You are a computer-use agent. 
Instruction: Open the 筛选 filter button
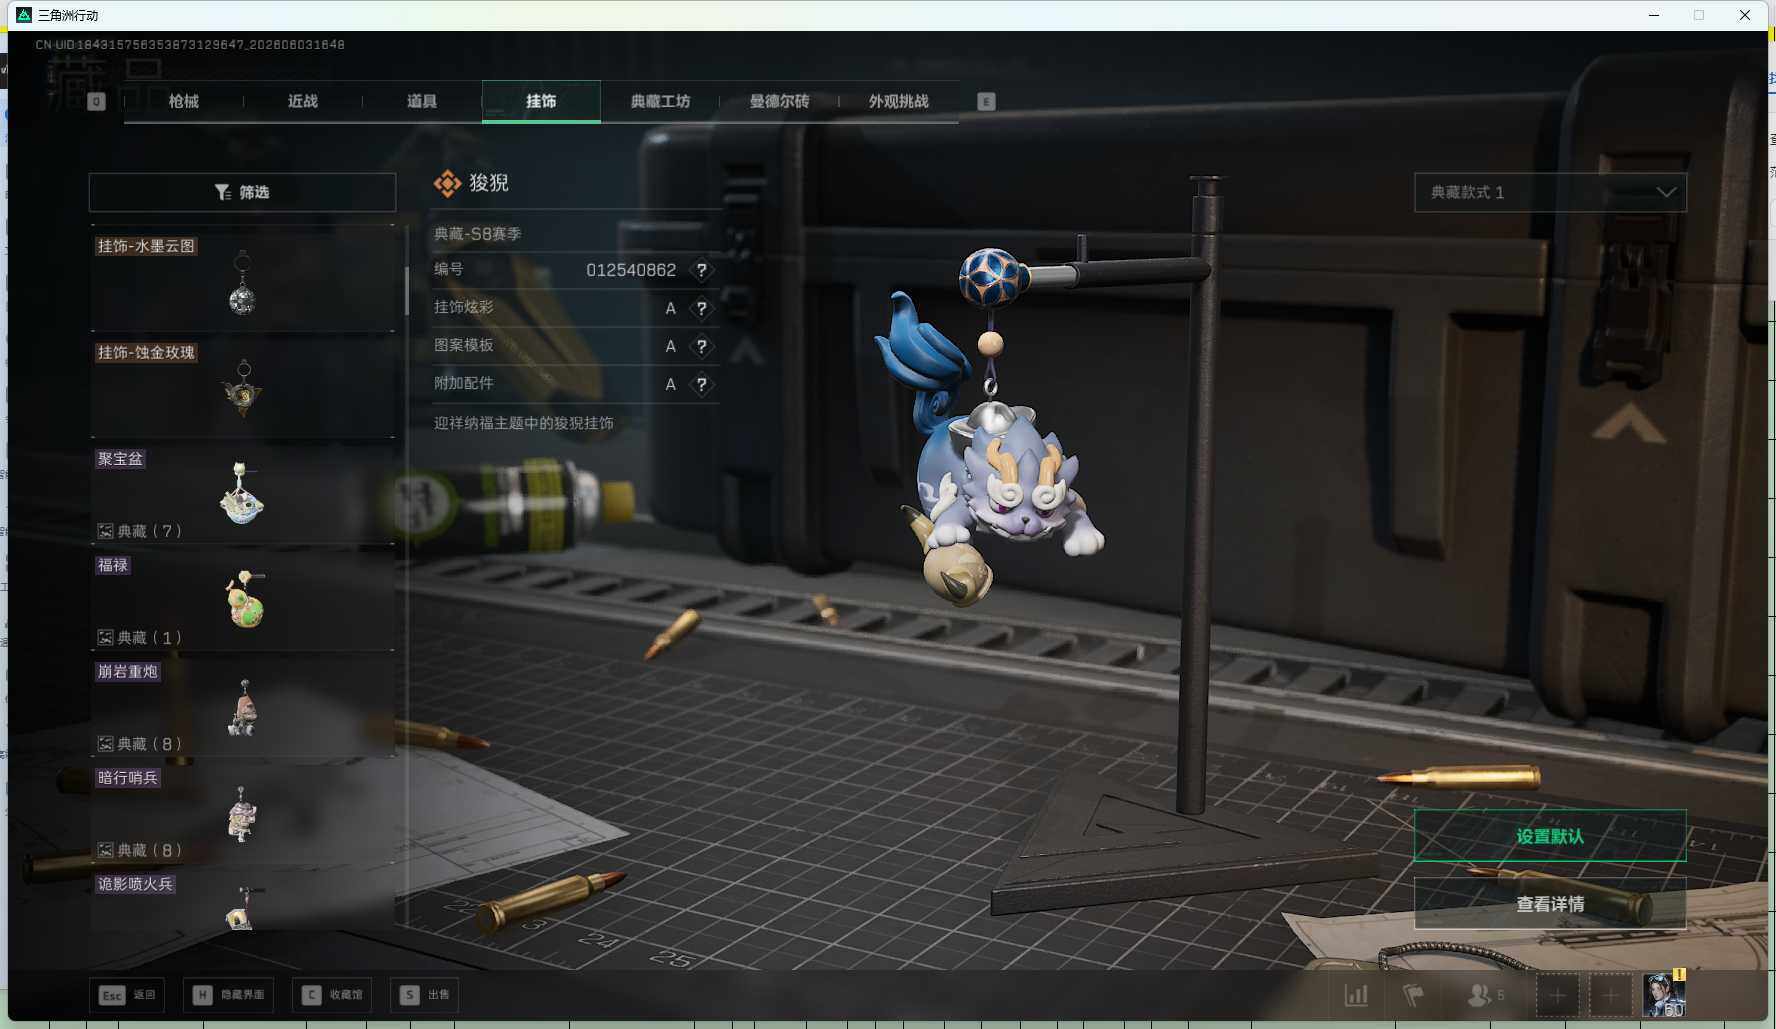[x=242, y=192]
